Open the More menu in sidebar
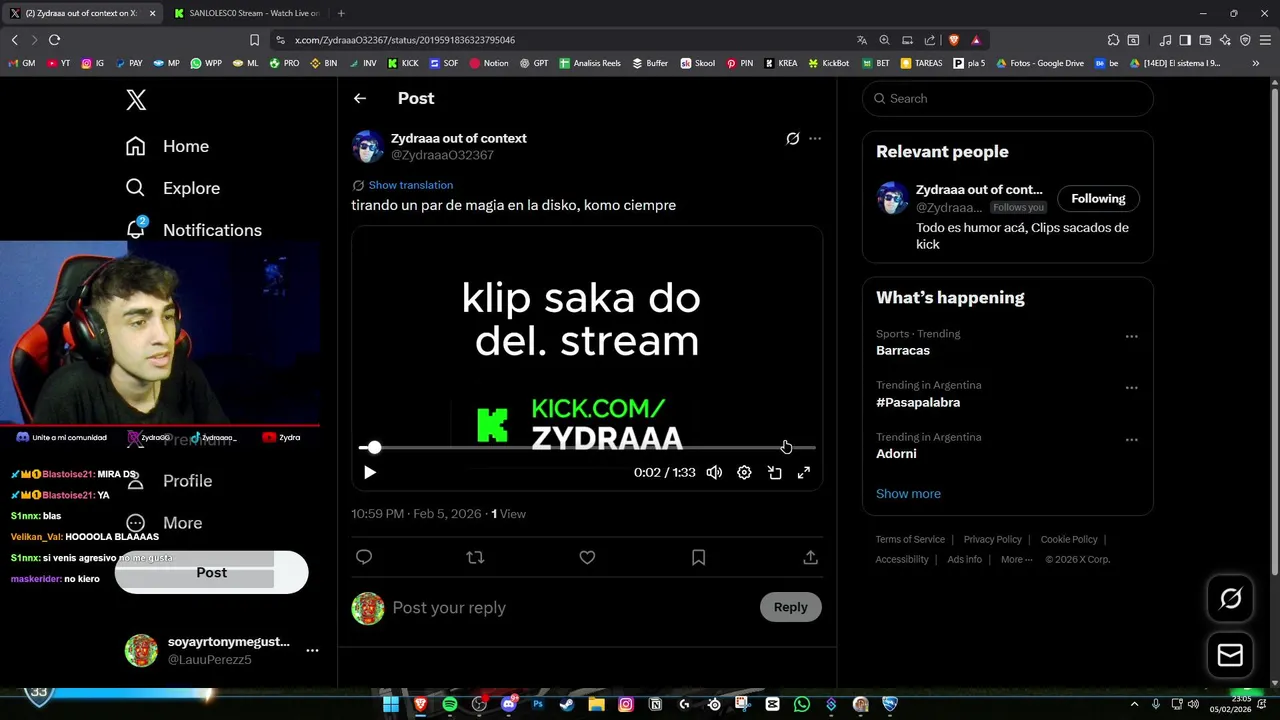Image resolution: width=1280 pixels, height=720 pixels. point(163,523)
